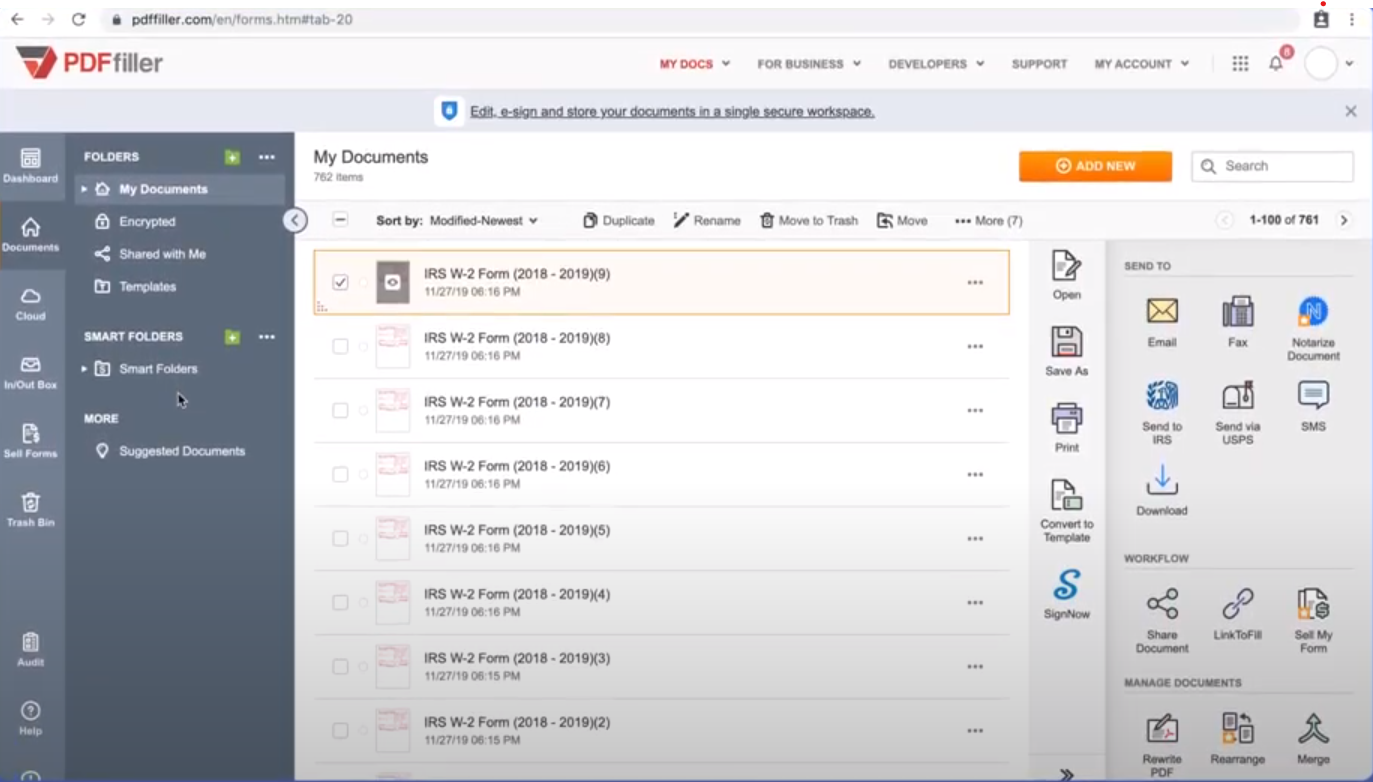Tick the checkbox for W-2 Form (7)
Image resolution: width=1373 pixels, height=782 pixels.
point(340,410)
